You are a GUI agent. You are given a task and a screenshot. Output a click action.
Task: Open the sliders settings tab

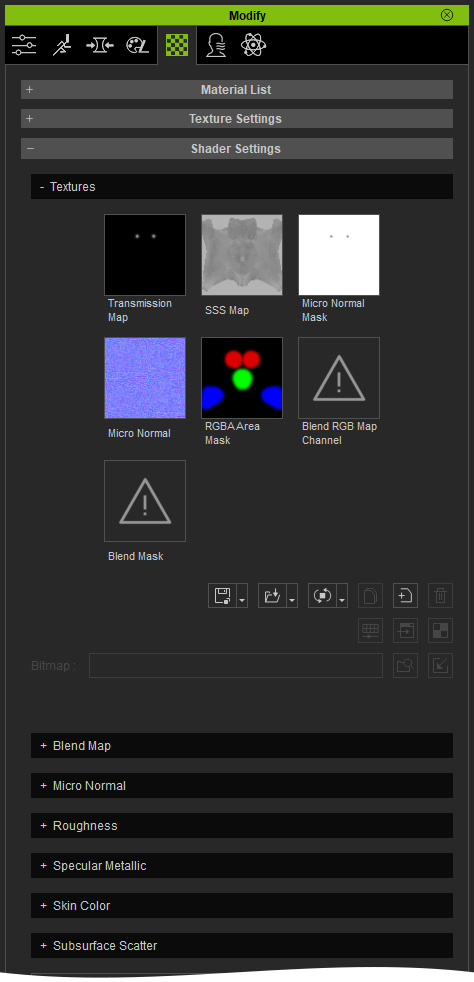coord(24,45)
